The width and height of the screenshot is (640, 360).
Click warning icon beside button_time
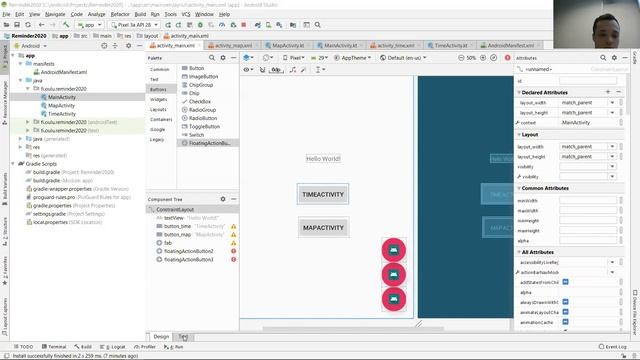233,226
